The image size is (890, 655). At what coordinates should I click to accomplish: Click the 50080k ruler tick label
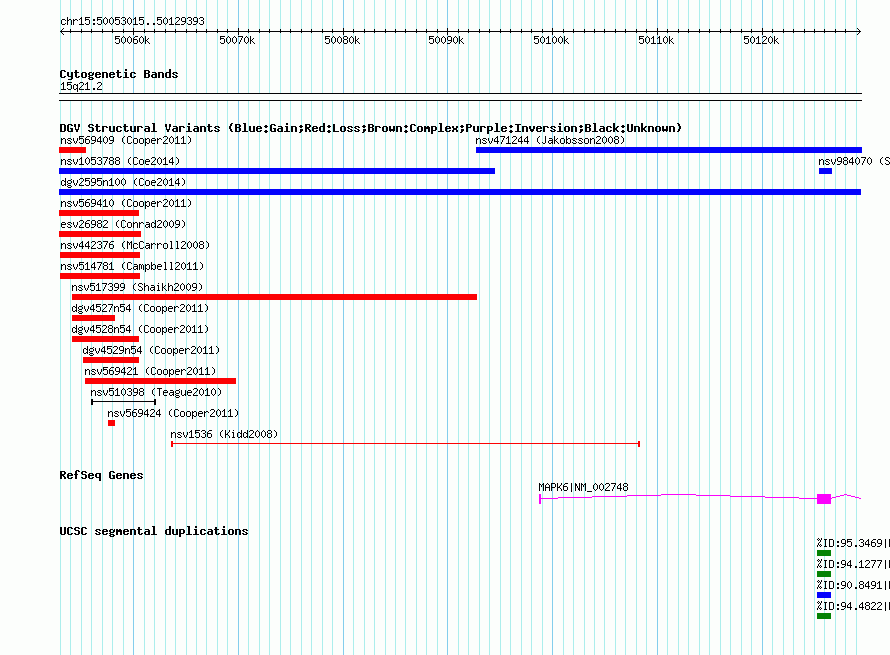[x=342, y=40]
